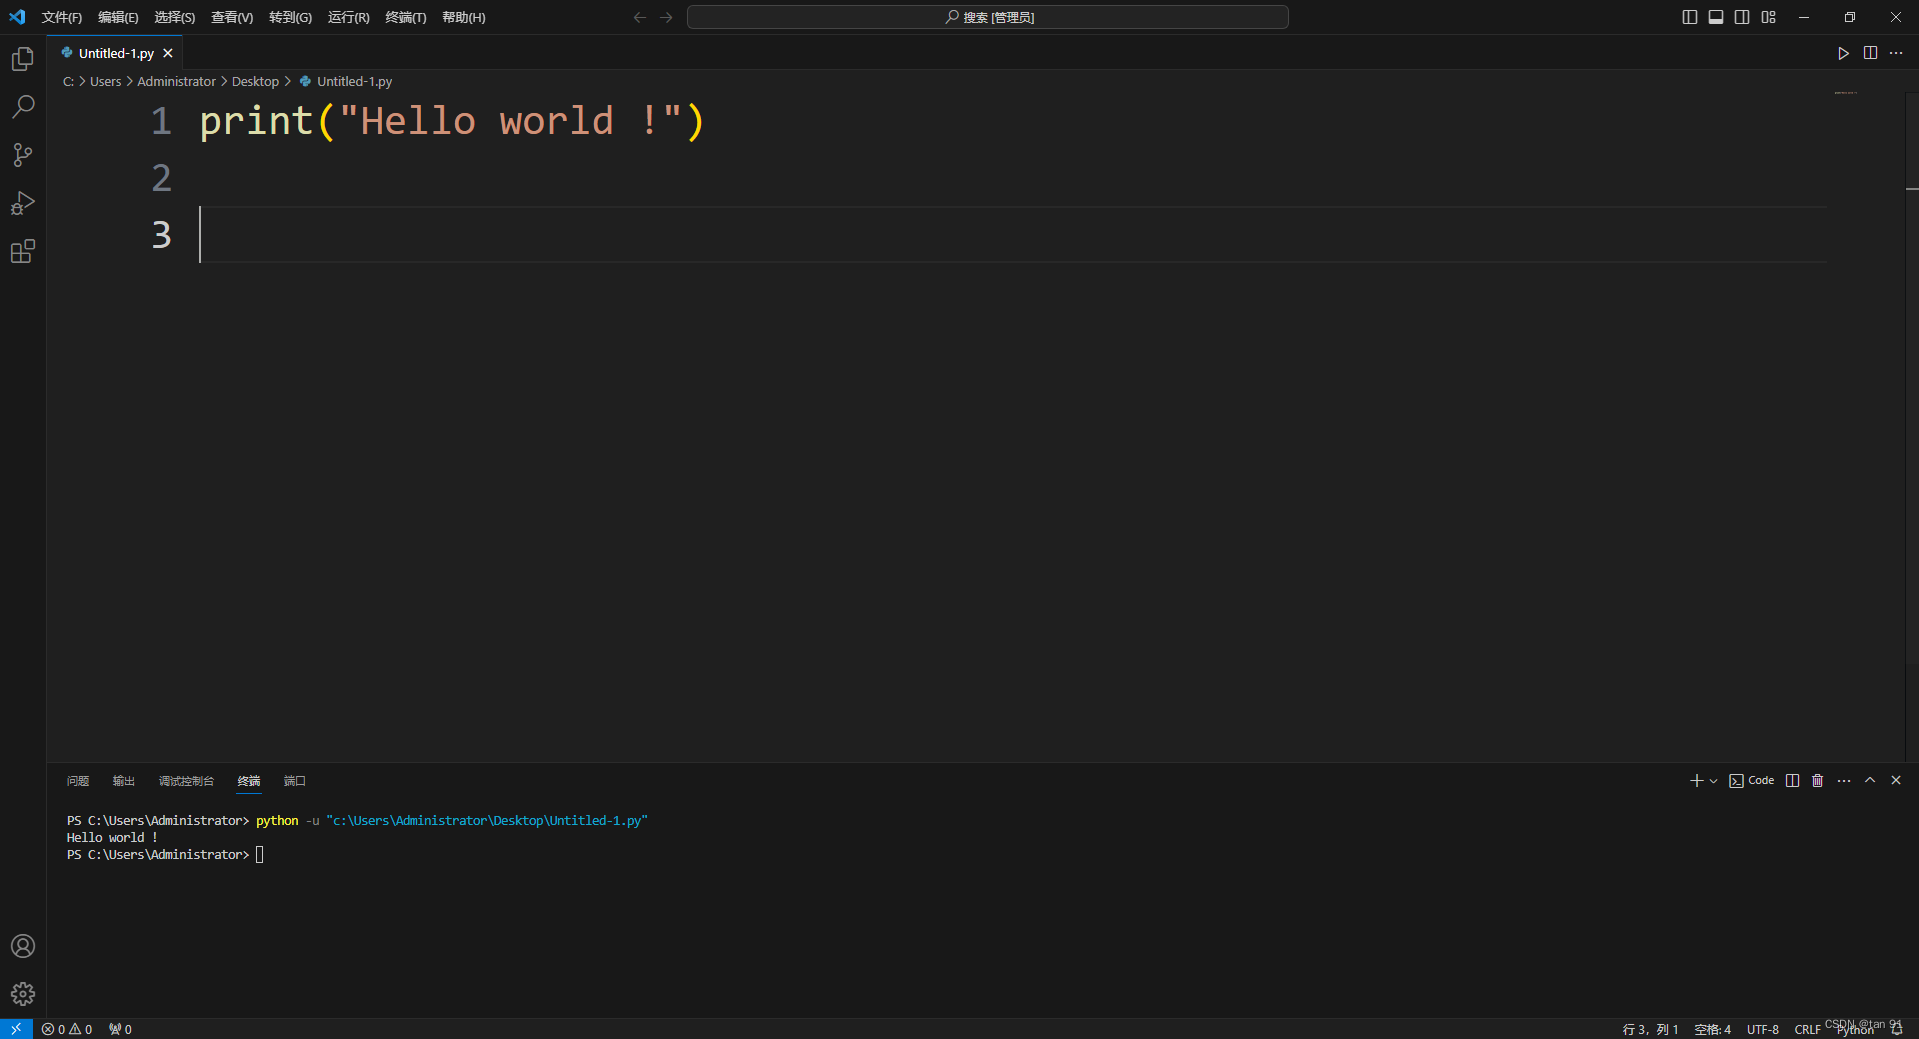The image size is (1919, 1039).
Task: Split the editor to the right
Action: pyautogui.click(x=1870, y=53)
